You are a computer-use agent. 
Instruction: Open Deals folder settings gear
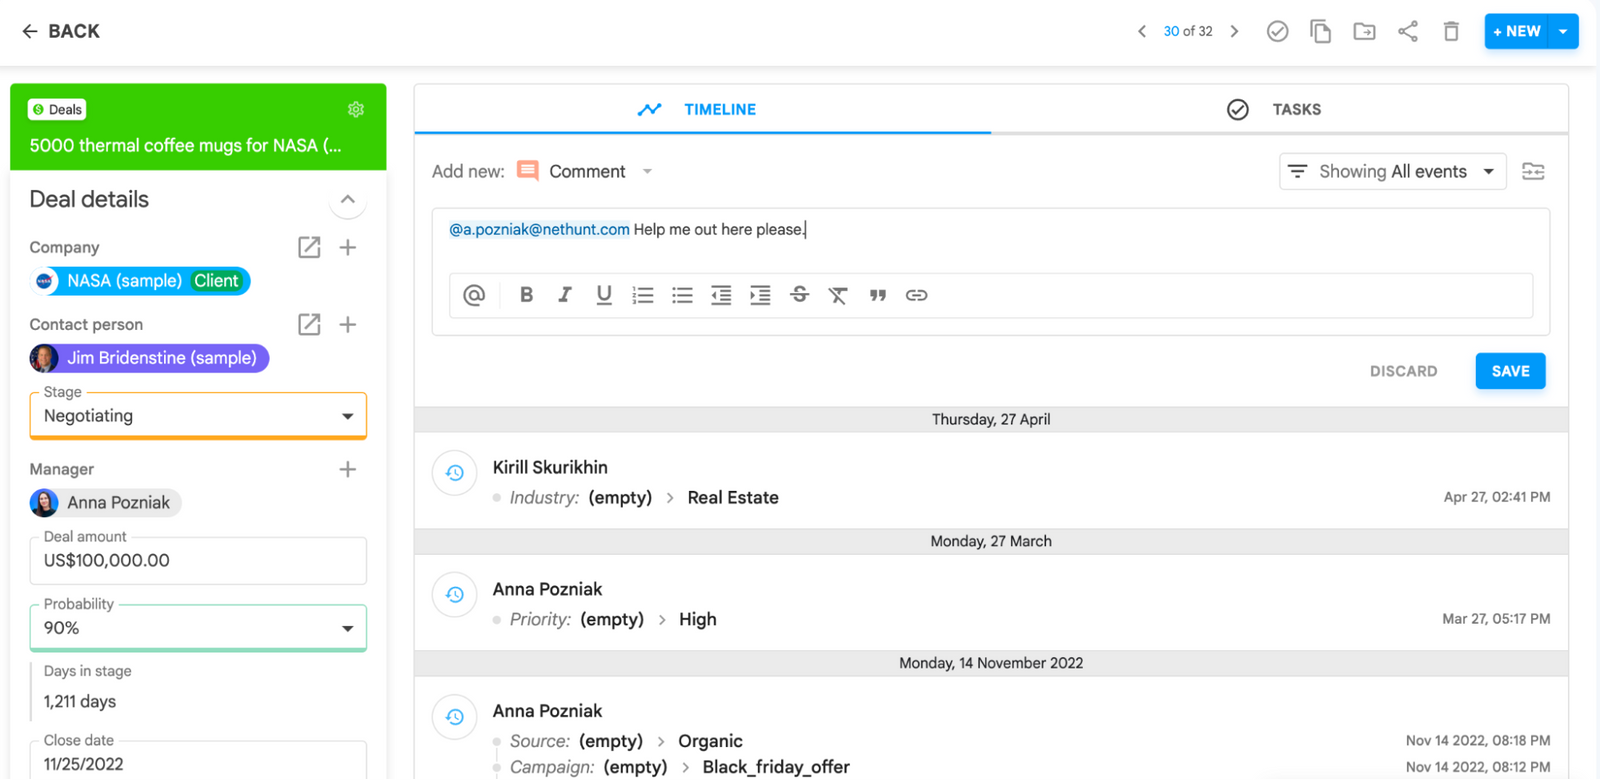[356, 110]
